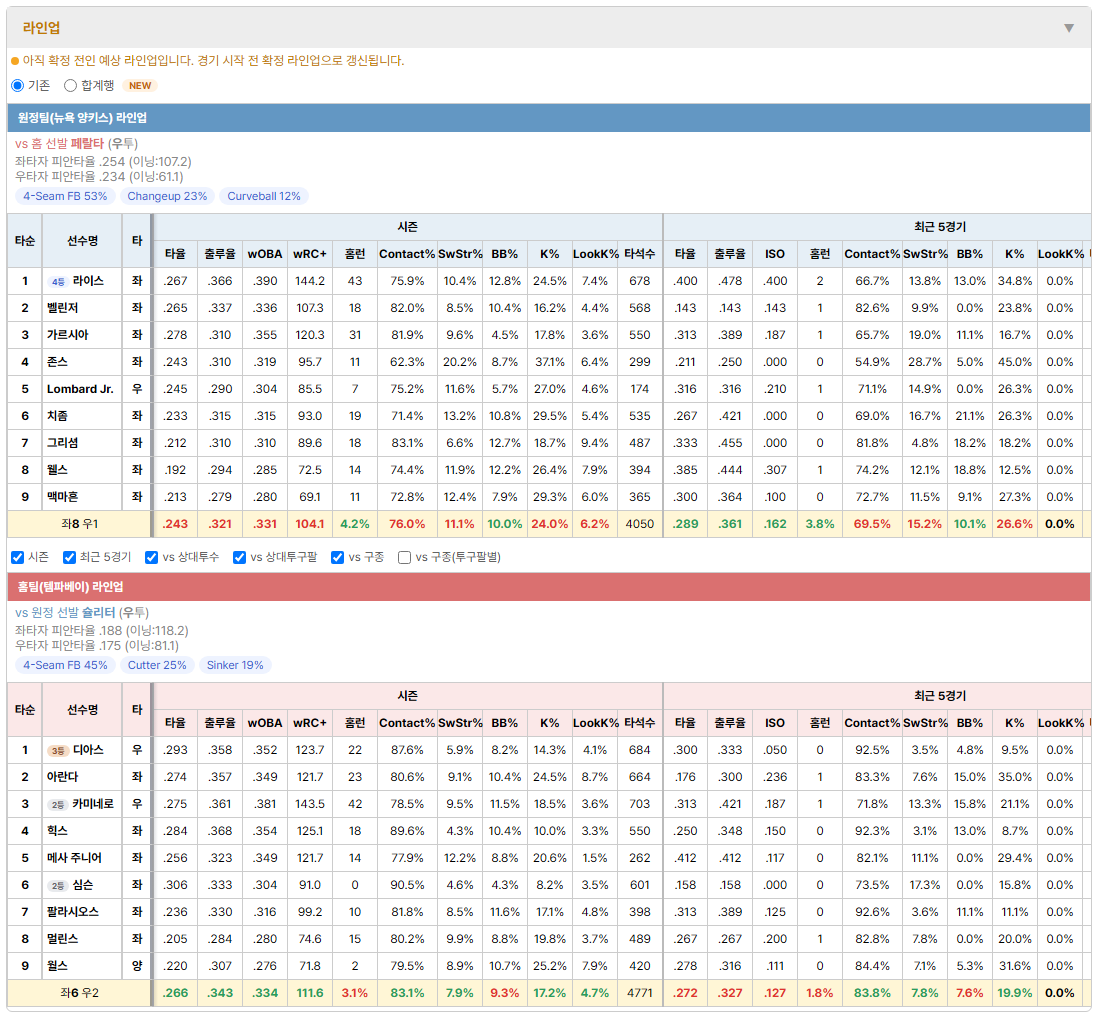Click the small badge beside 카미네로
Viewport: 1098px width, 1018px height.
57,804
